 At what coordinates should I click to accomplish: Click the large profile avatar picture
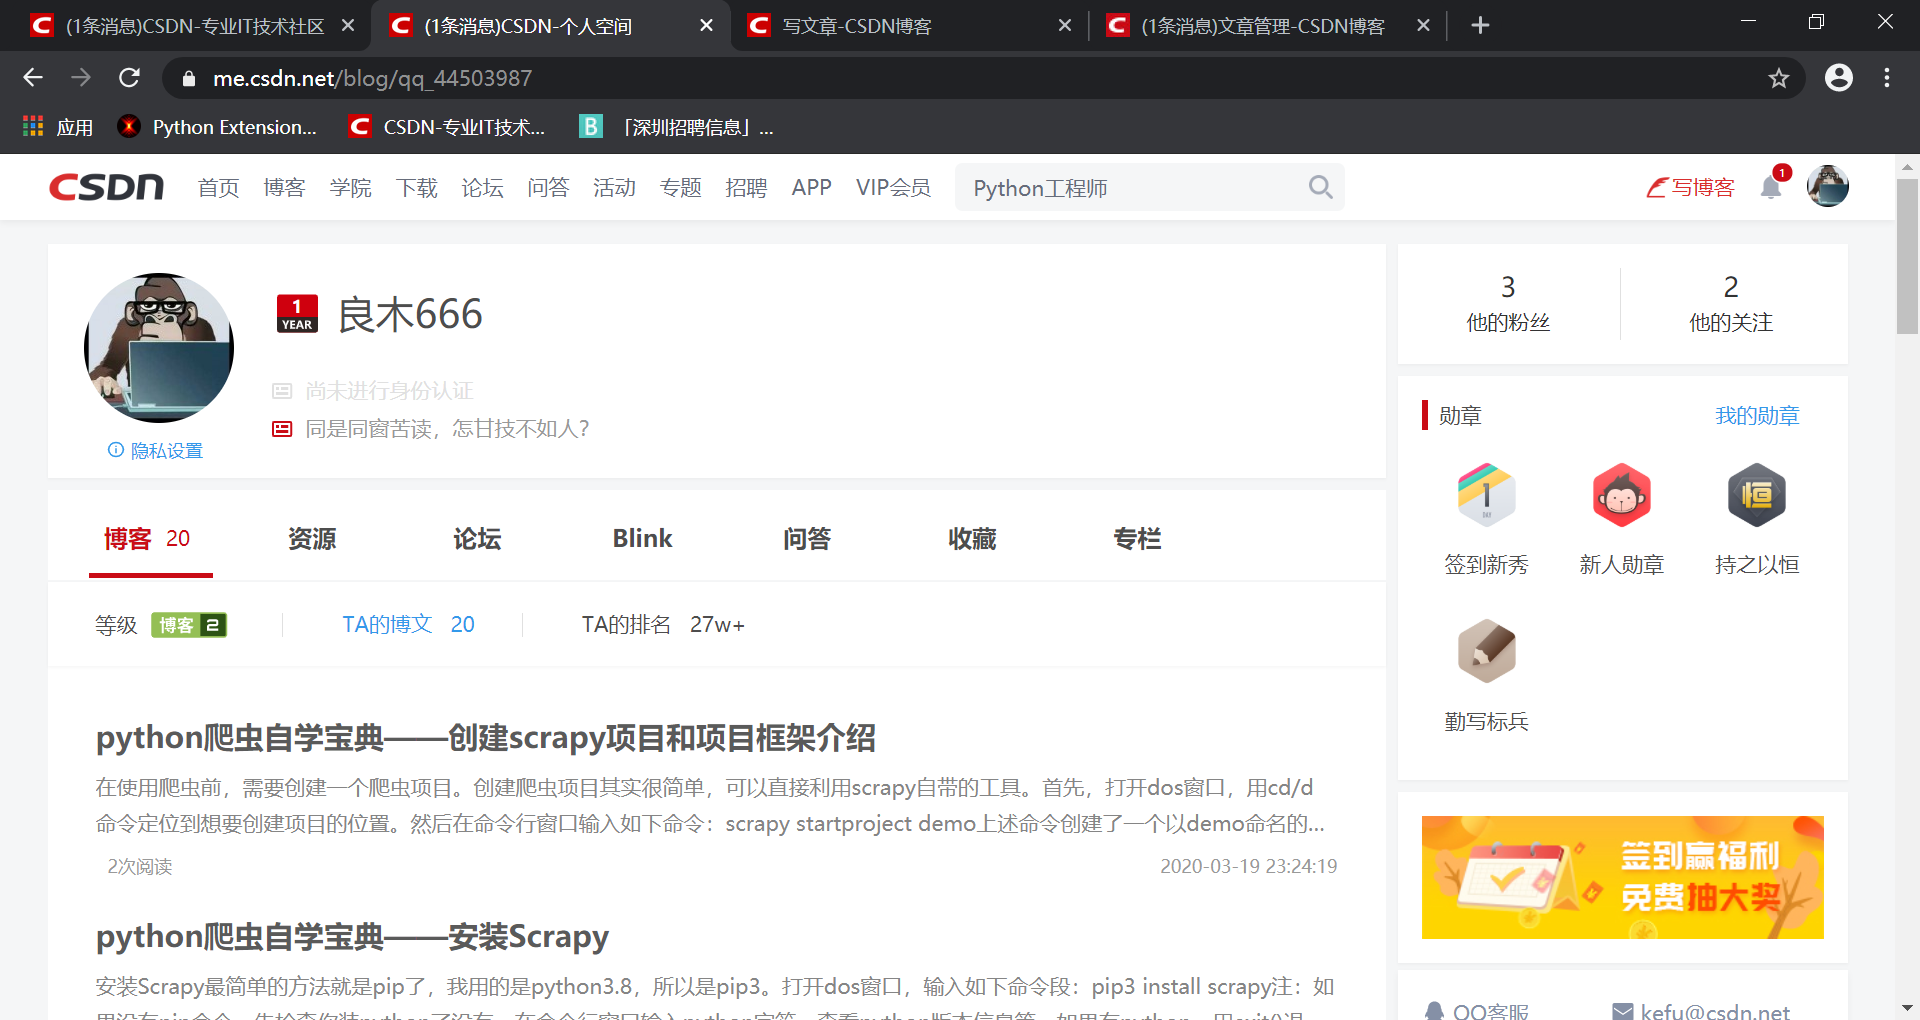159,348
